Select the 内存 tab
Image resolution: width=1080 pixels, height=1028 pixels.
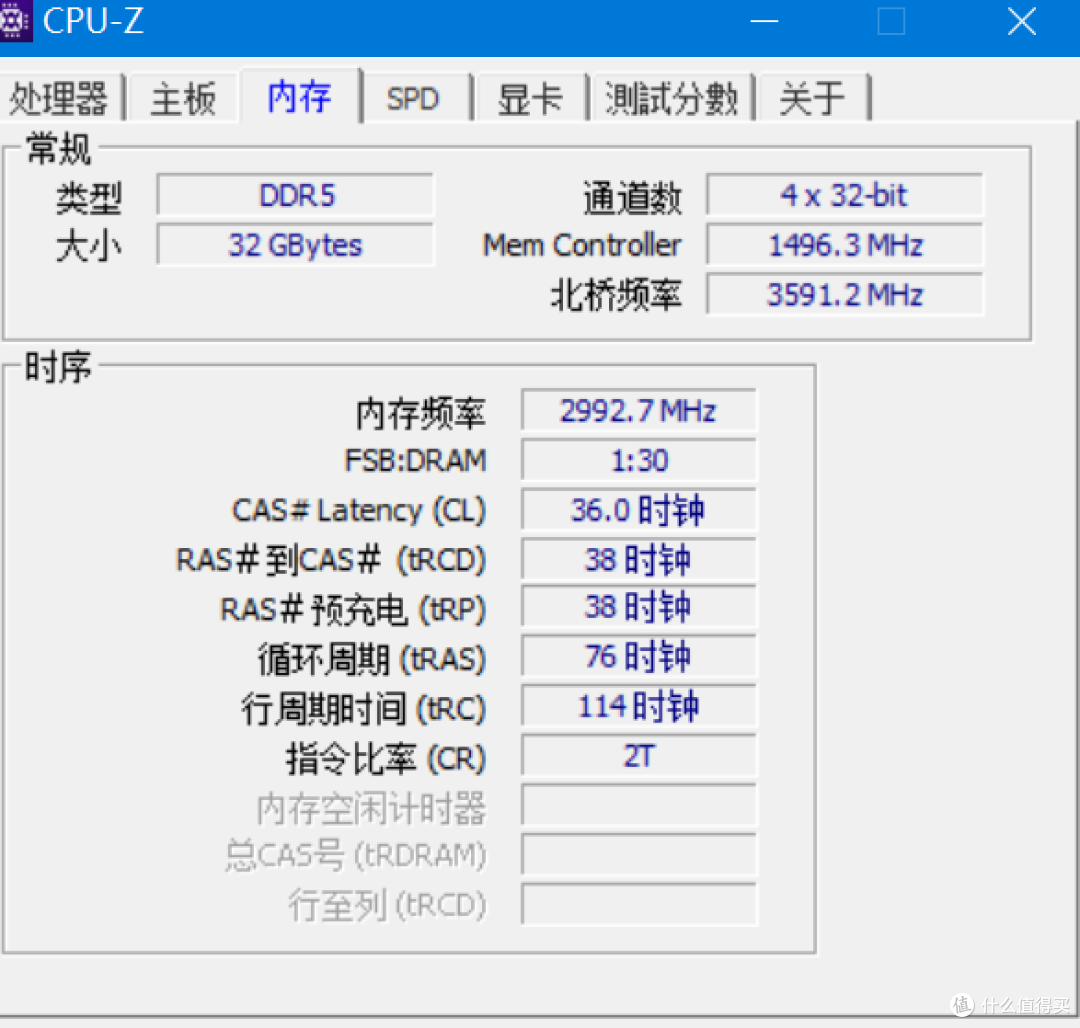[300, 96]
